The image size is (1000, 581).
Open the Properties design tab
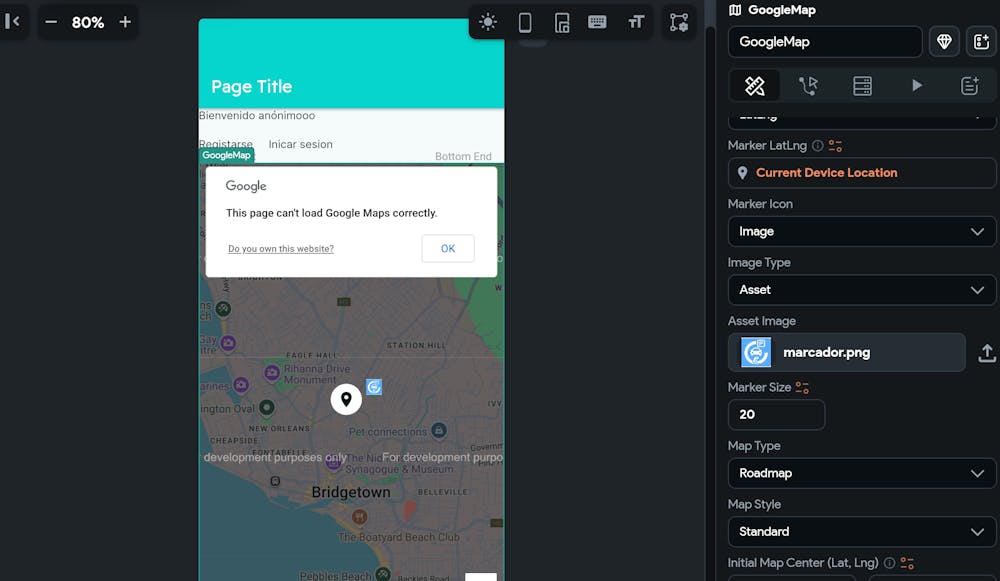click(x=754, y=85)
